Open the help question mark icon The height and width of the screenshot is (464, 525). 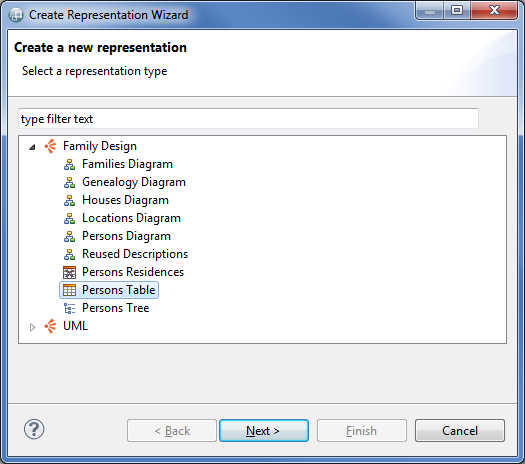(34, 430)
